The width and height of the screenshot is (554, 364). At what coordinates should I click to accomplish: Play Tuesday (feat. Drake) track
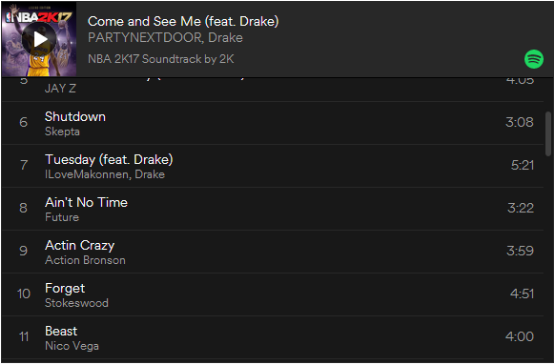point(273,166)
